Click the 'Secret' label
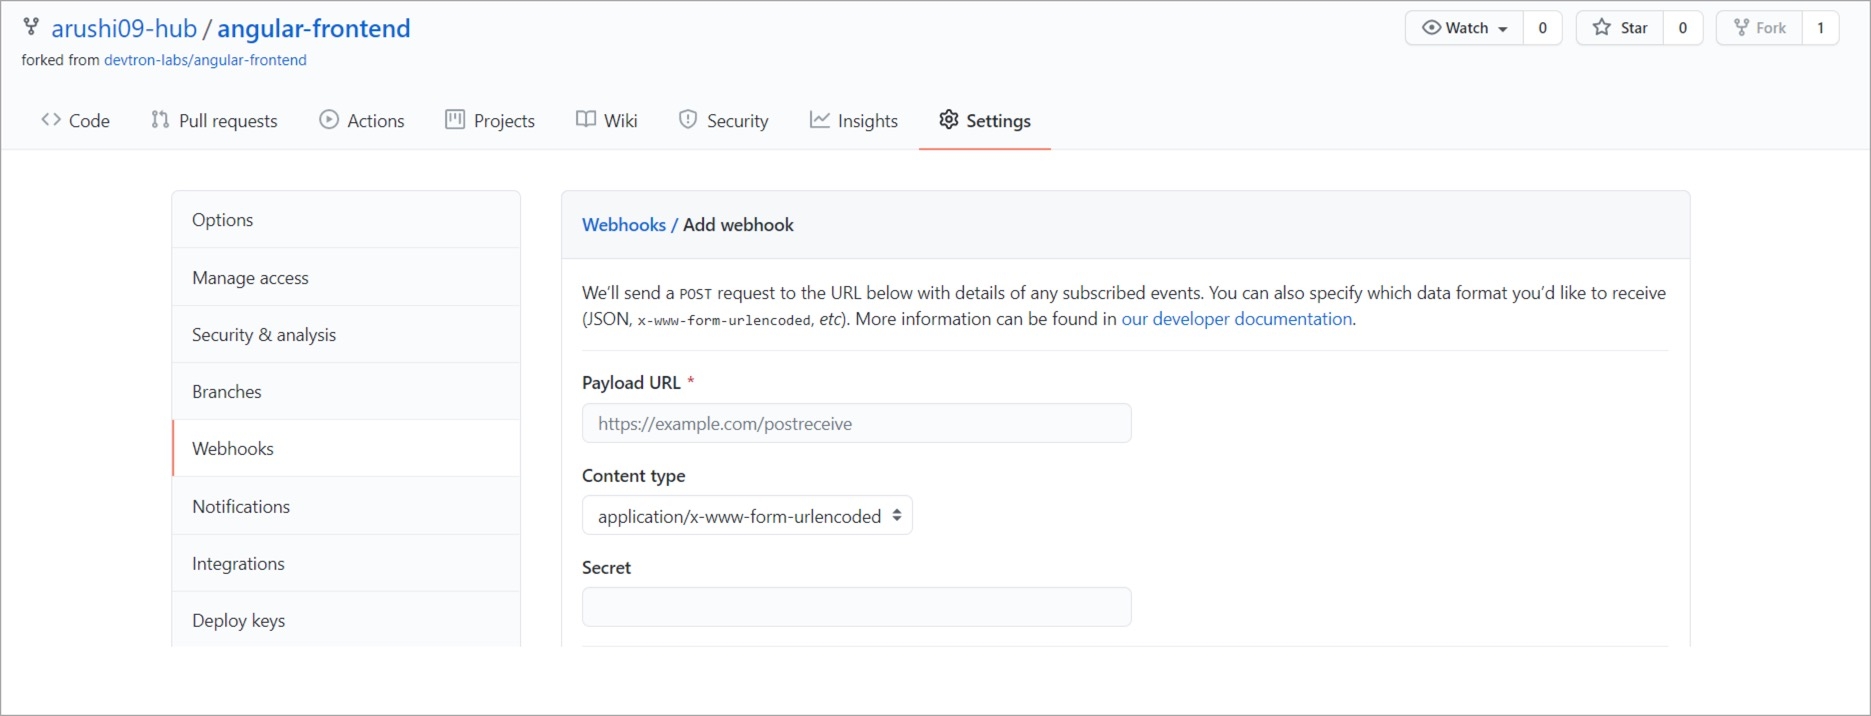 [x=606, y=568]
